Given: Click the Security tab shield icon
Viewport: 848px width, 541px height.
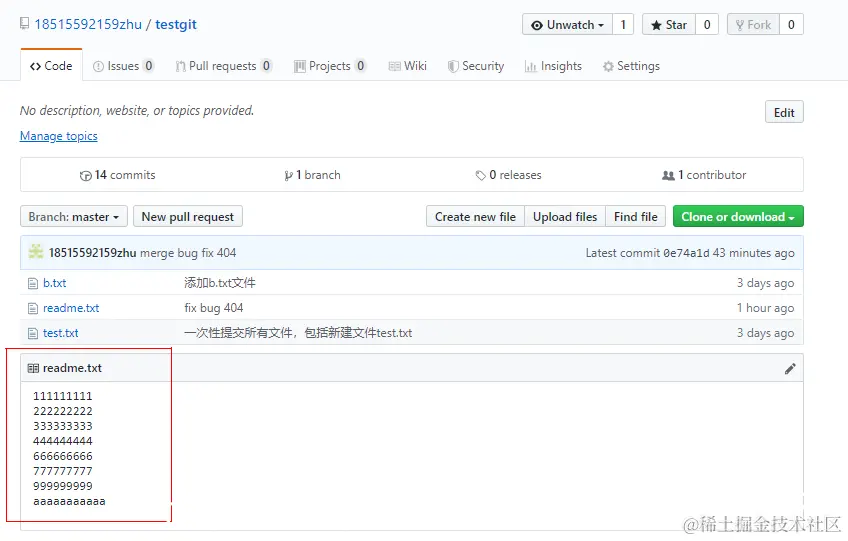Looking at the screenshot, I should [x=453, y=67].
